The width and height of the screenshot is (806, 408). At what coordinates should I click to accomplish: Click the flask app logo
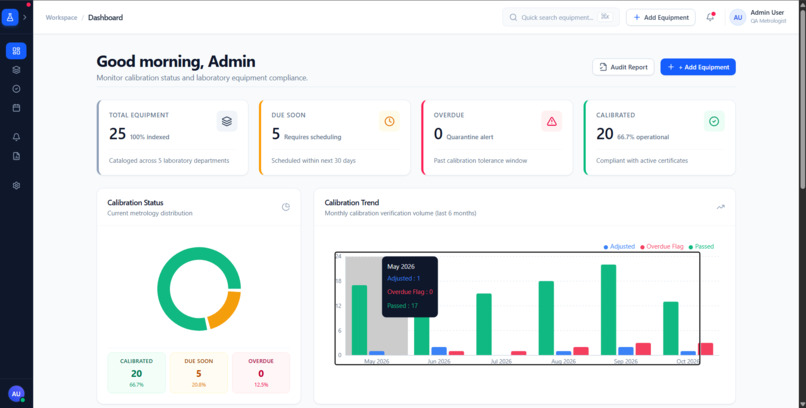[x=10, y=17]
